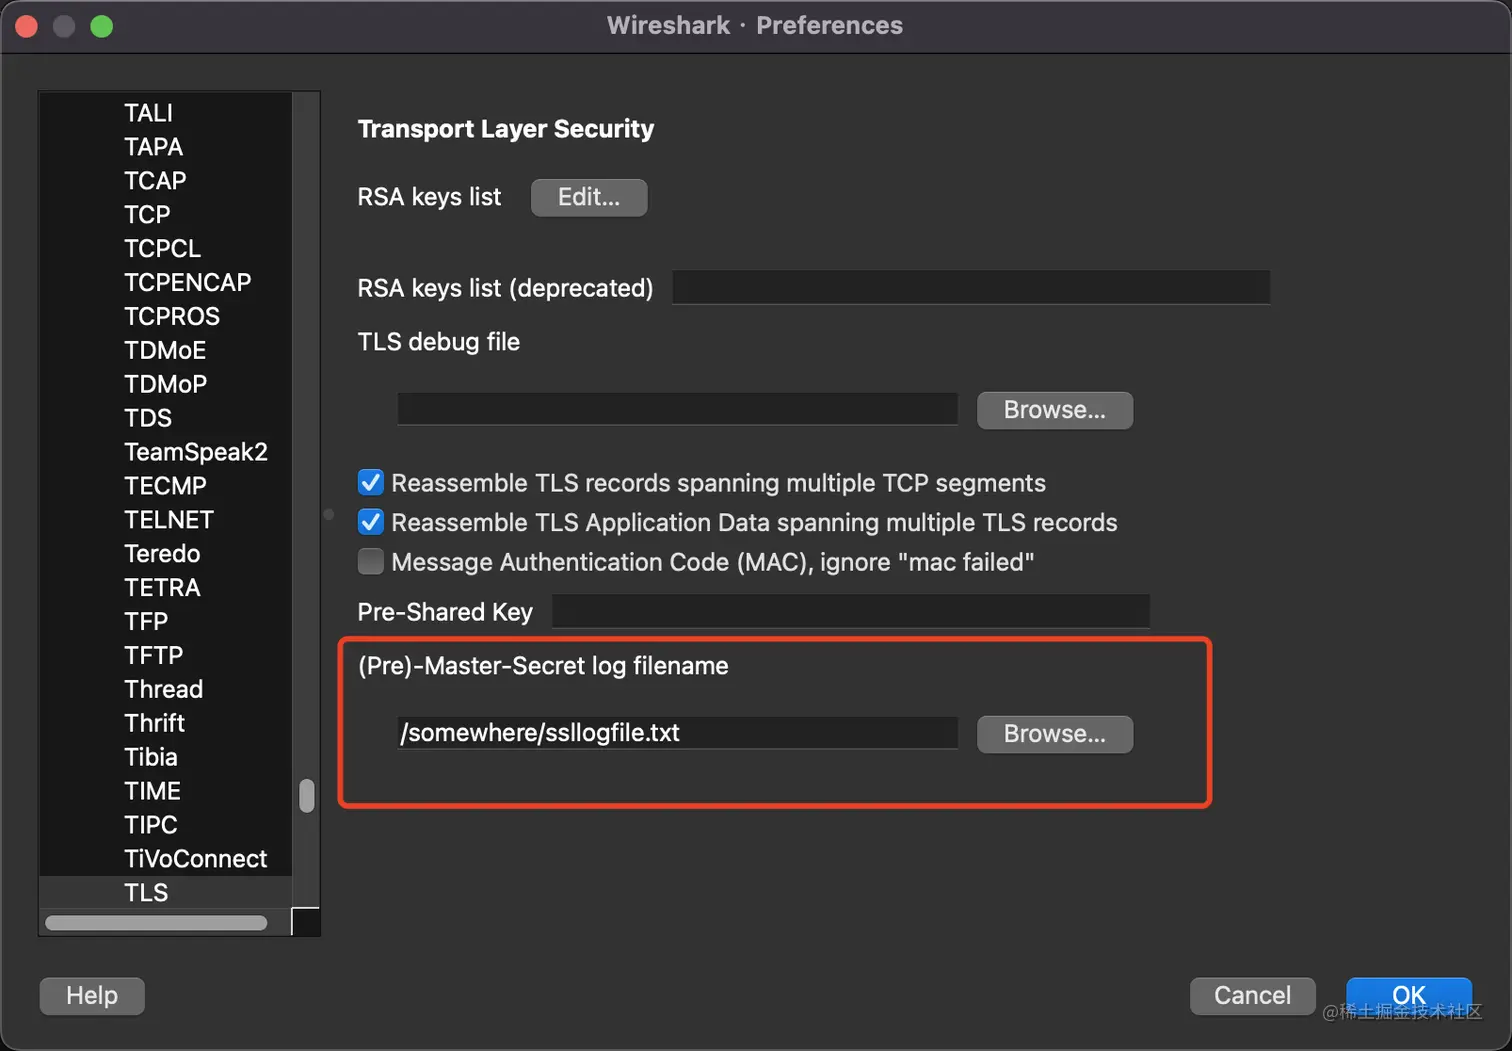
Task: Click the vertical scrollbar thumb of protocol list
Action: [x=307, y=796]
